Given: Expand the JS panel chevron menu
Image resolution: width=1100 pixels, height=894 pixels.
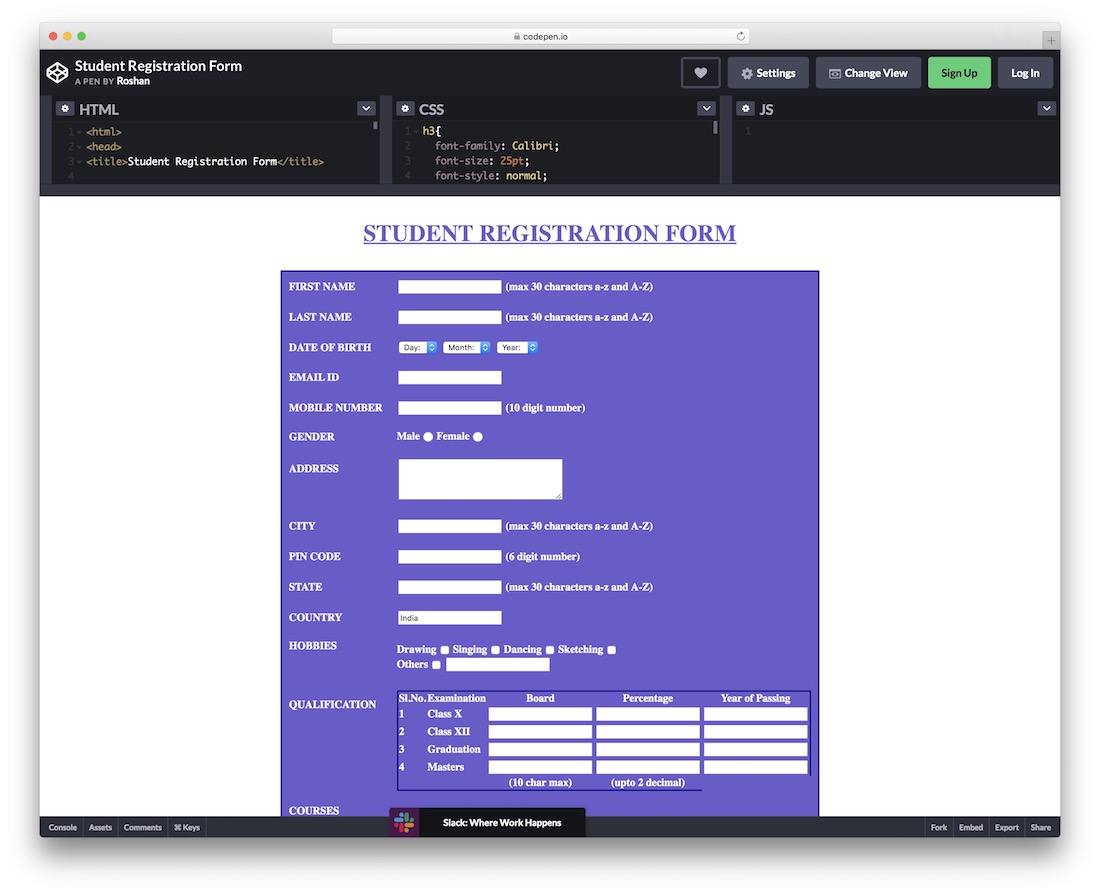Looking at the screenshot, I should tap(1046, 108).
